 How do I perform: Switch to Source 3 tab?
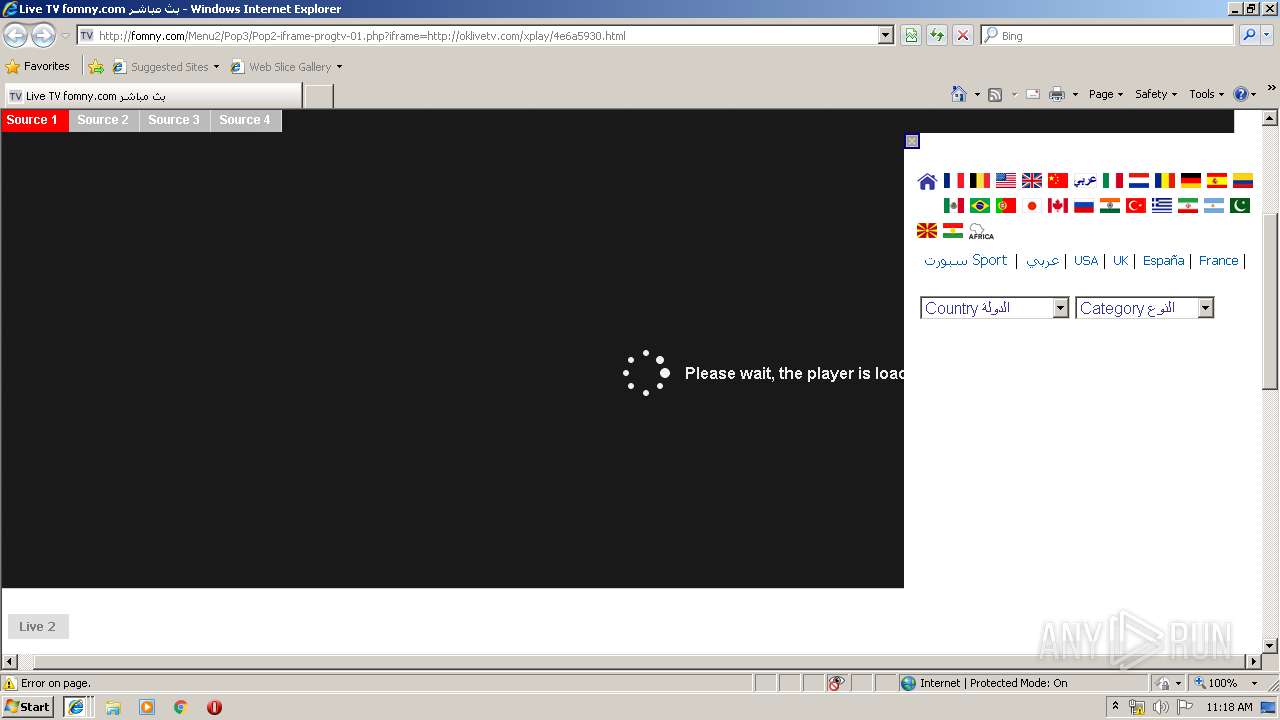174,120
